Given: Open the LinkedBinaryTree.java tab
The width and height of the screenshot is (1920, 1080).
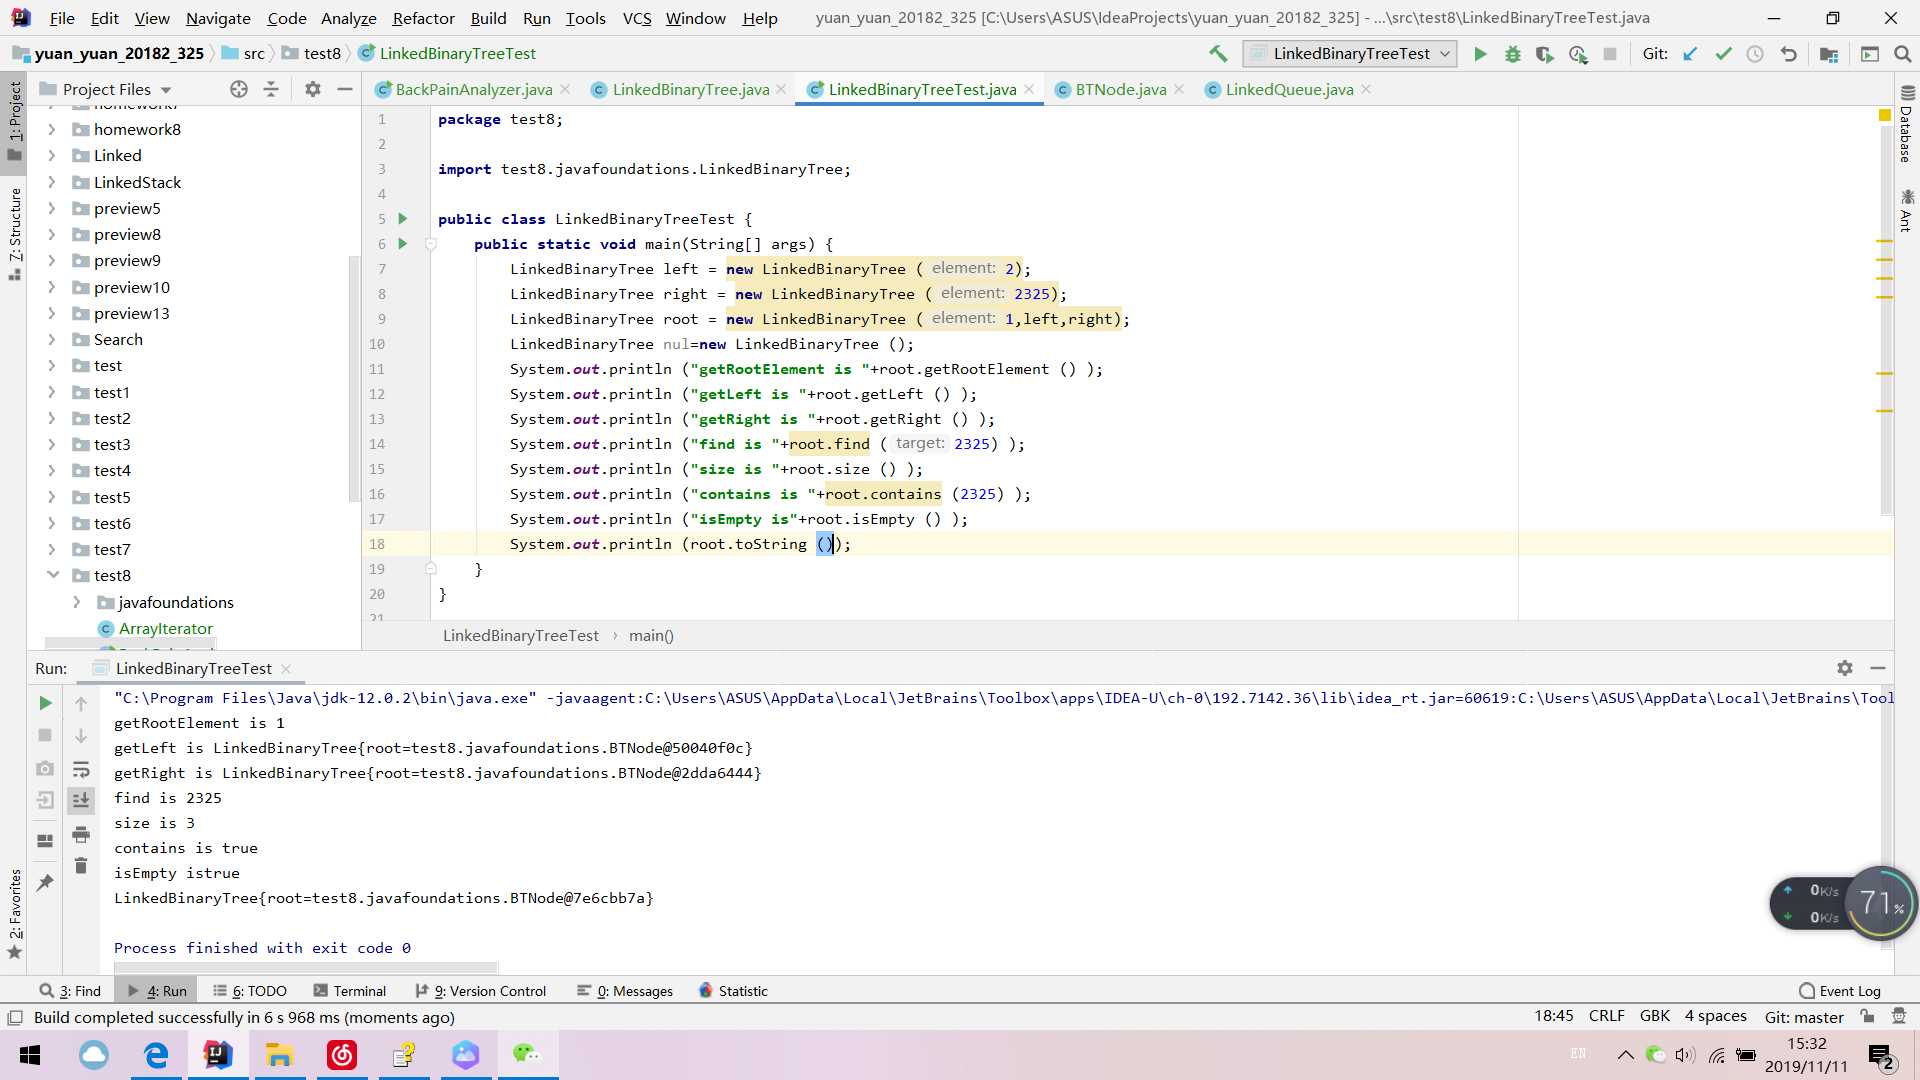Looking at the screenshot, I should (x=690, y=88).
